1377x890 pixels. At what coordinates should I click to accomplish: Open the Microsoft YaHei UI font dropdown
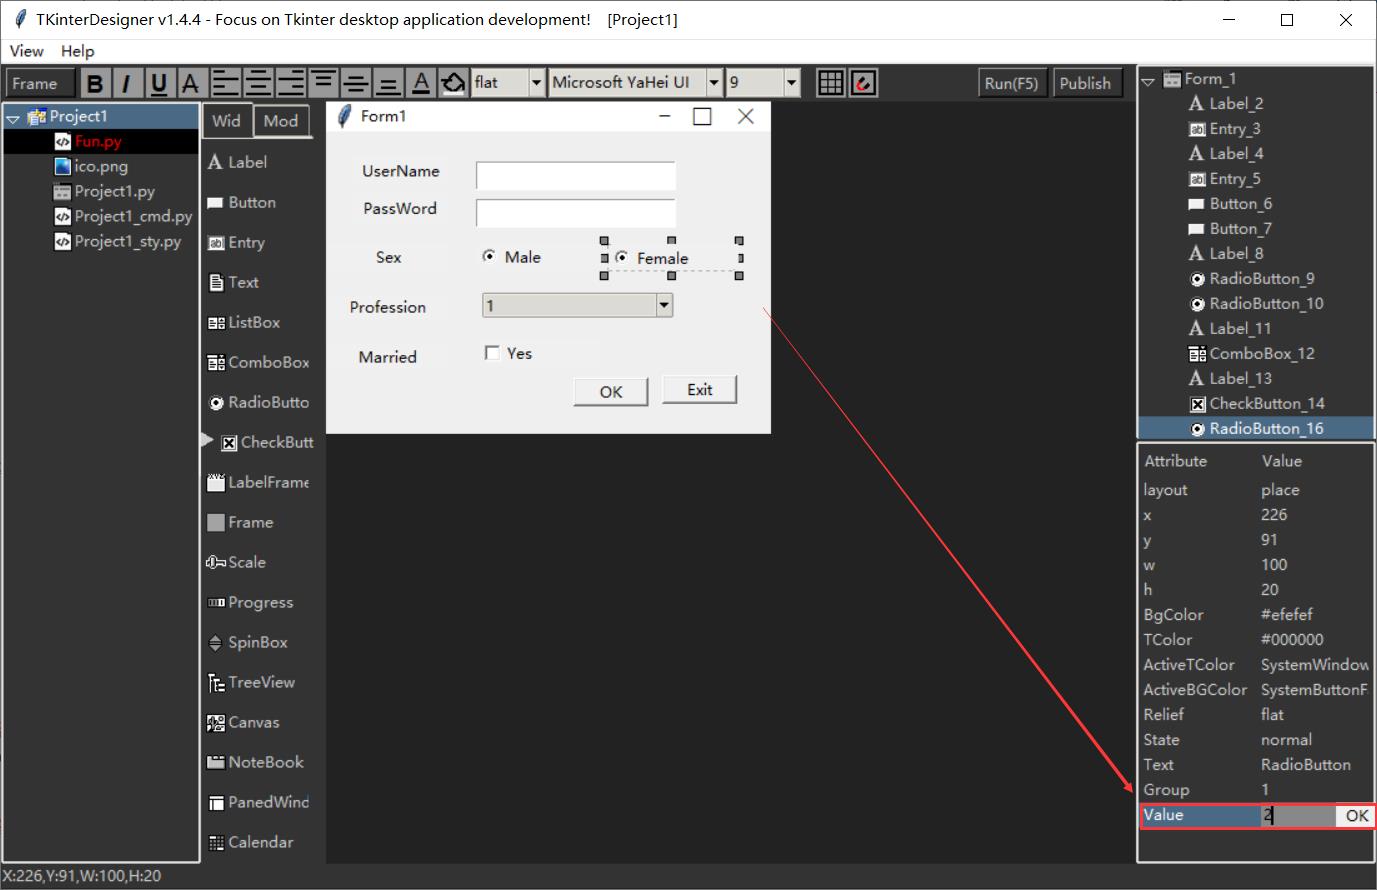pyautogui.click(x=714, y=83)
